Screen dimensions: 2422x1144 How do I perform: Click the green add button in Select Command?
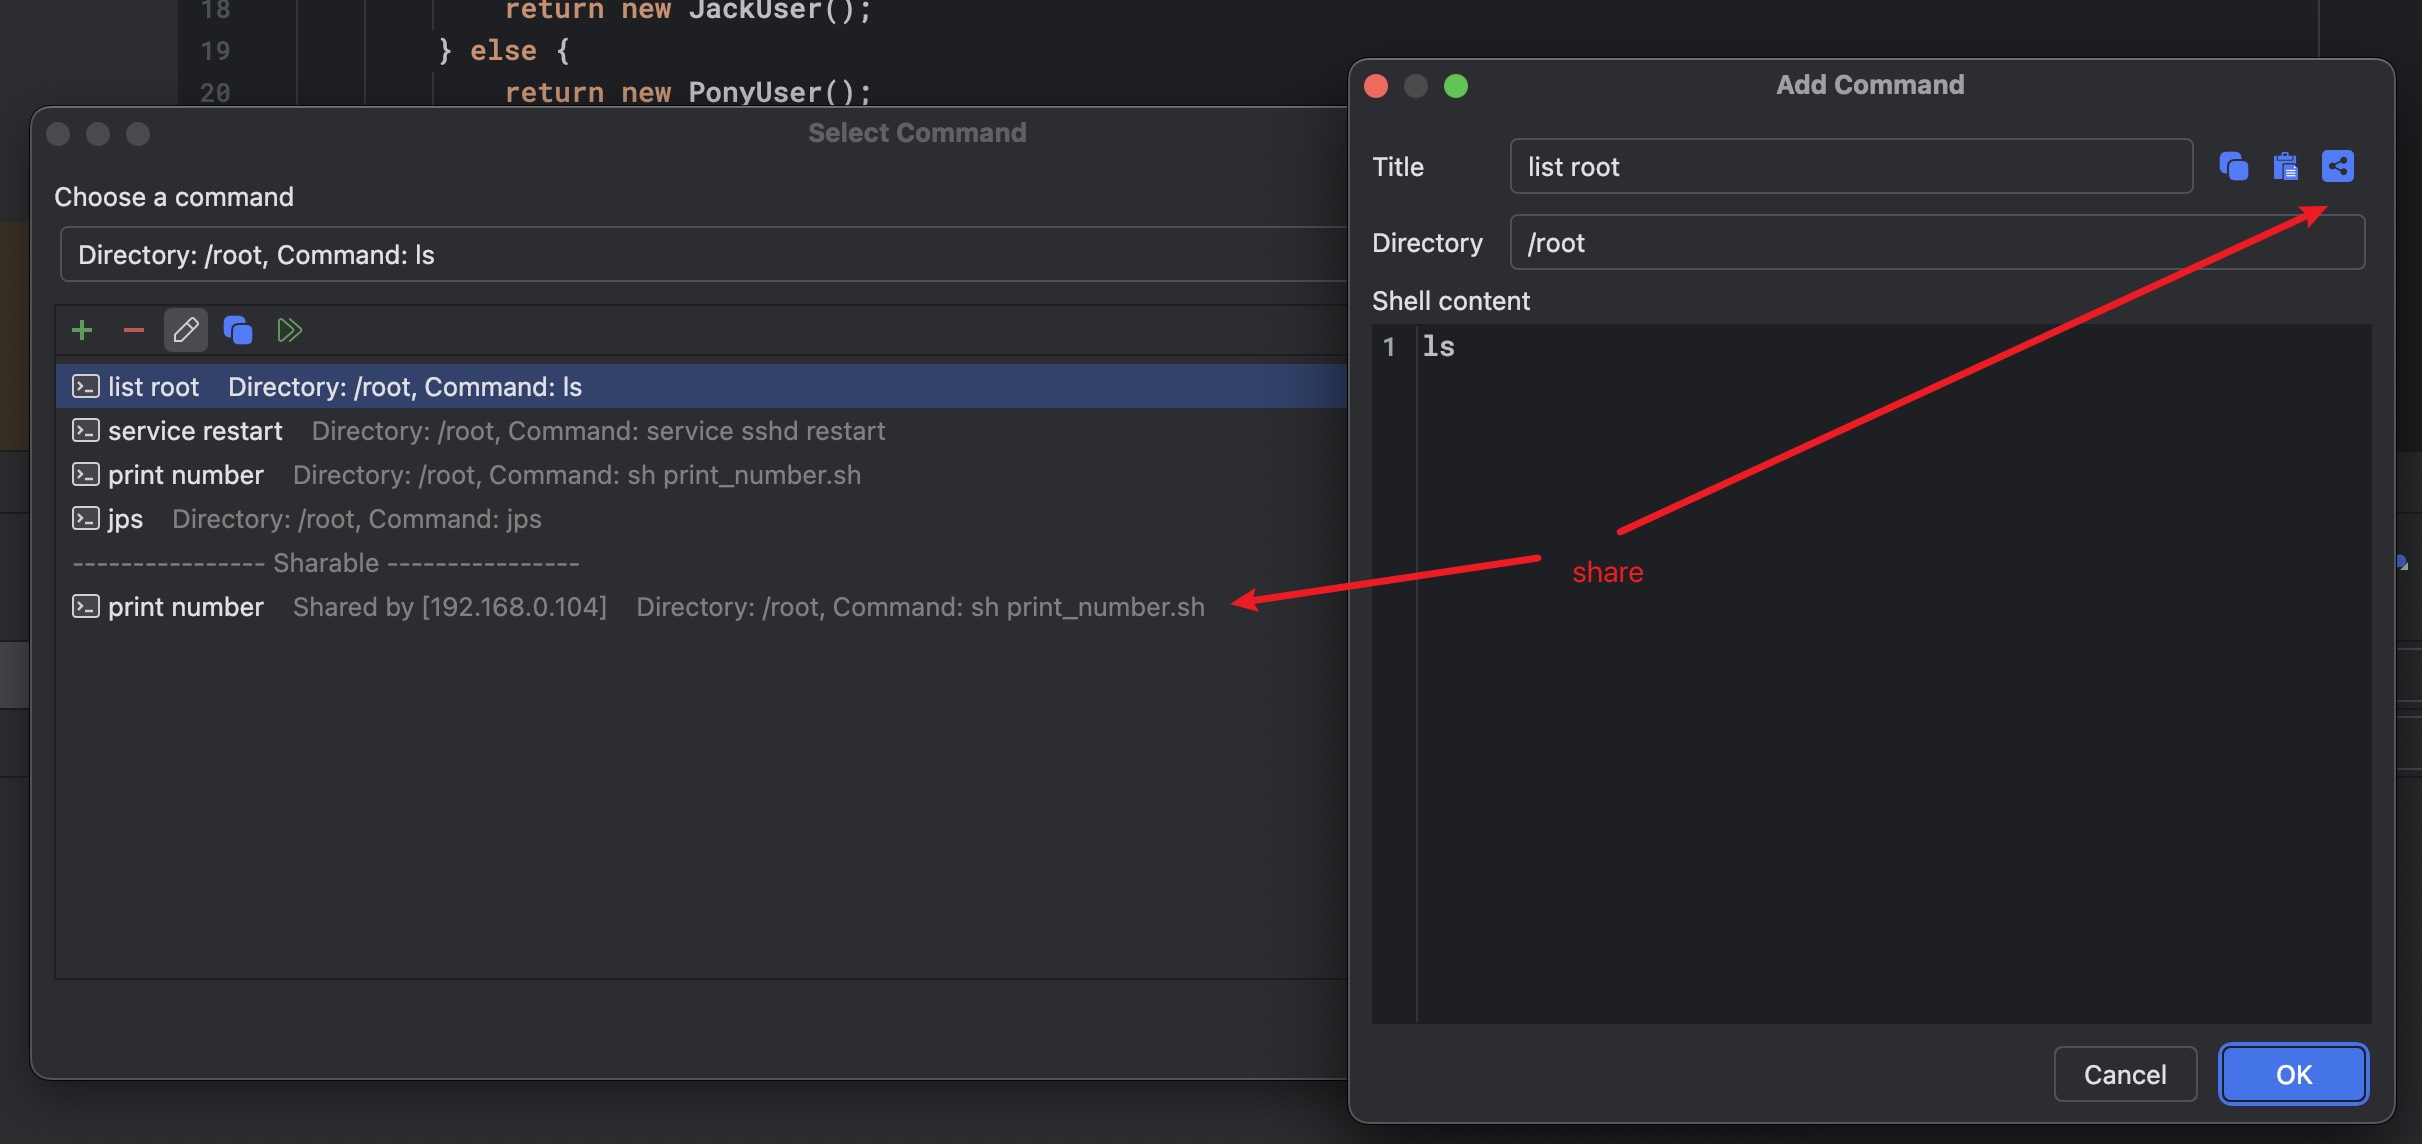pyautogui.click(x=83, y=329)
